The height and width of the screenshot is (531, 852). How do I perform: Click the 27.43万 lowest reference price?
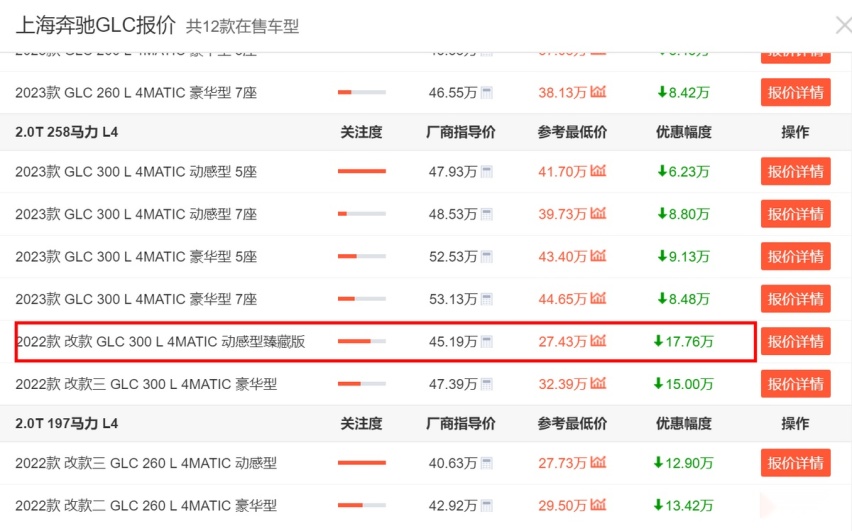pyautogui.click(x=562, y=341)
